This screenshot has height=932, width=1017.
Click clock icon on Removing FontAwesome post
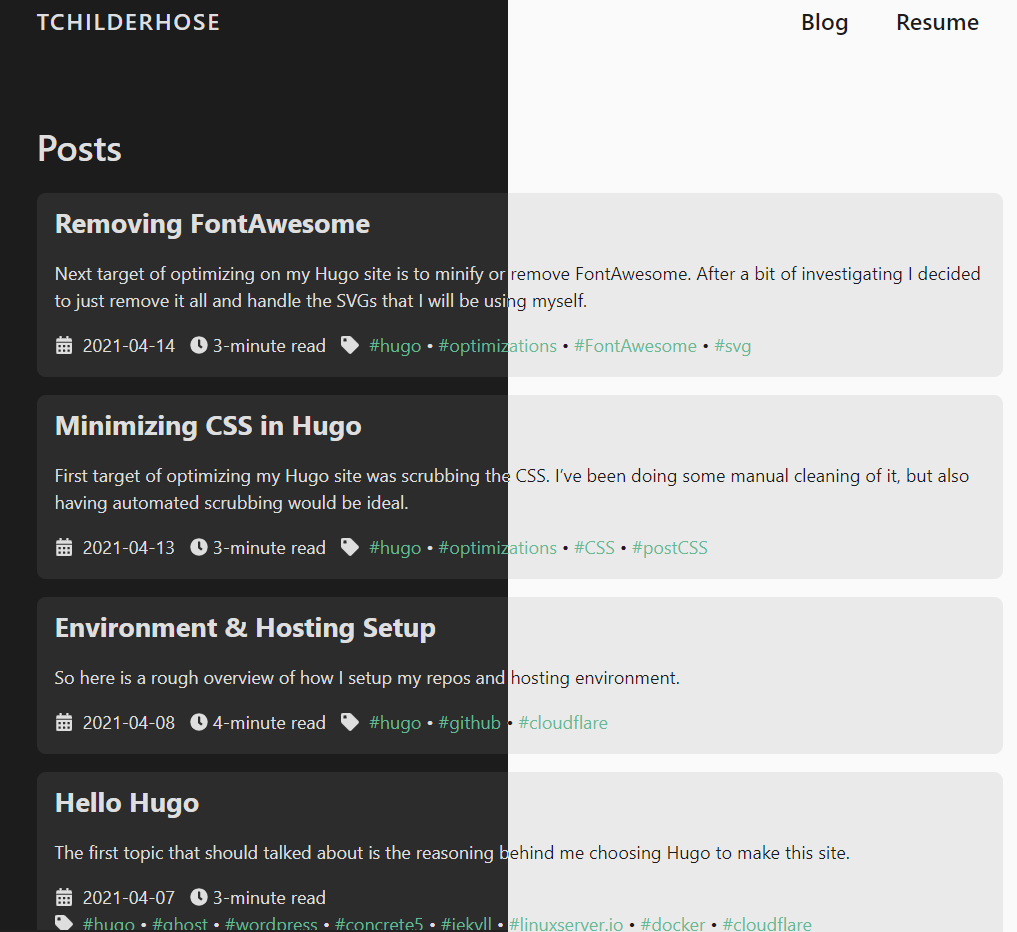[x=199, y=345]
